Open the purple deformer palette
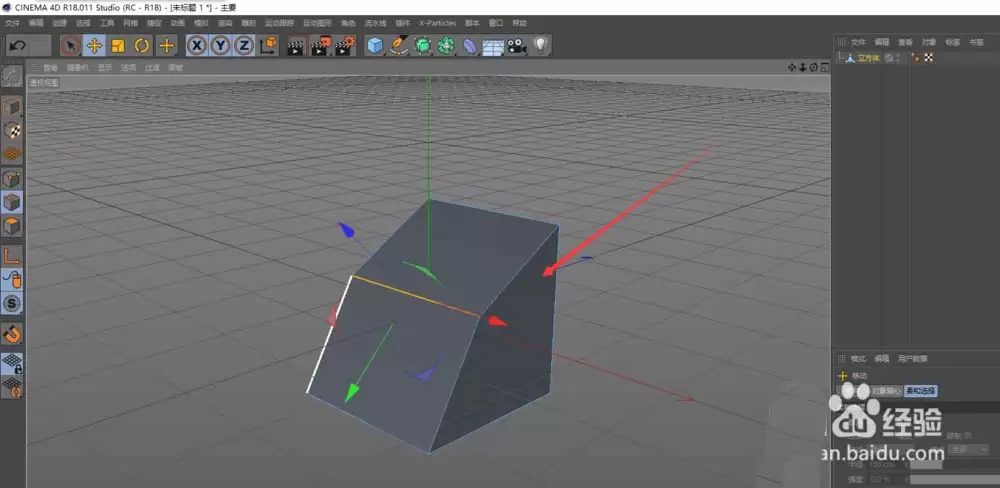The width and height of the screenshot is (1000, 488). 469,46
